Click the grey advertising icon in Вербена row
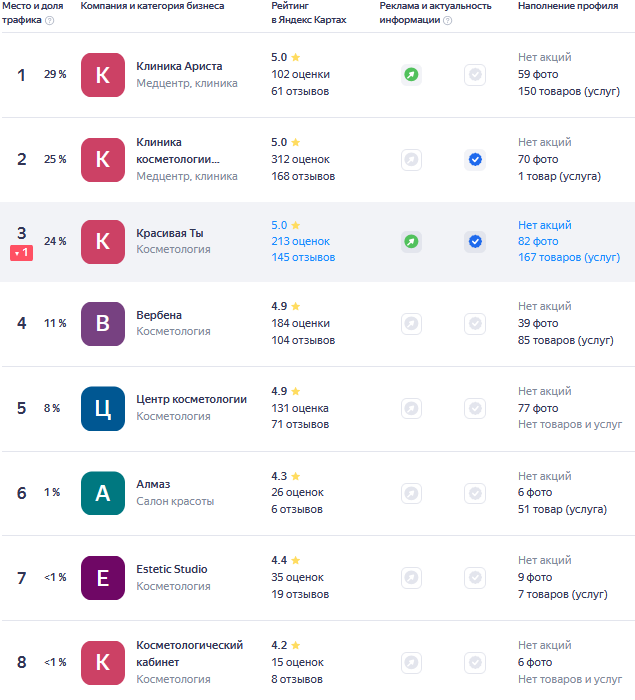 [411, 323]
